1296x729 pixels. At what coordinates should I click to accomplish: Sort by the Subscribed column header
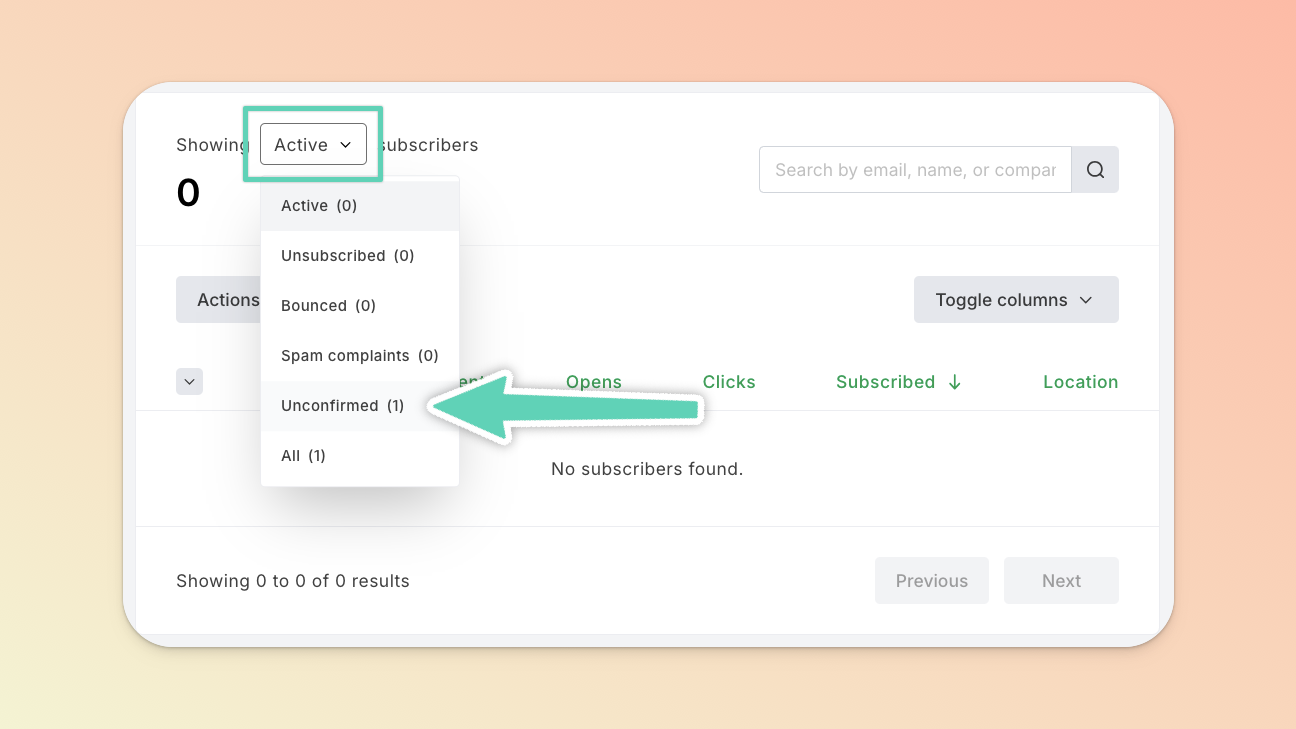pyautogui.click(x=885, y=382)
